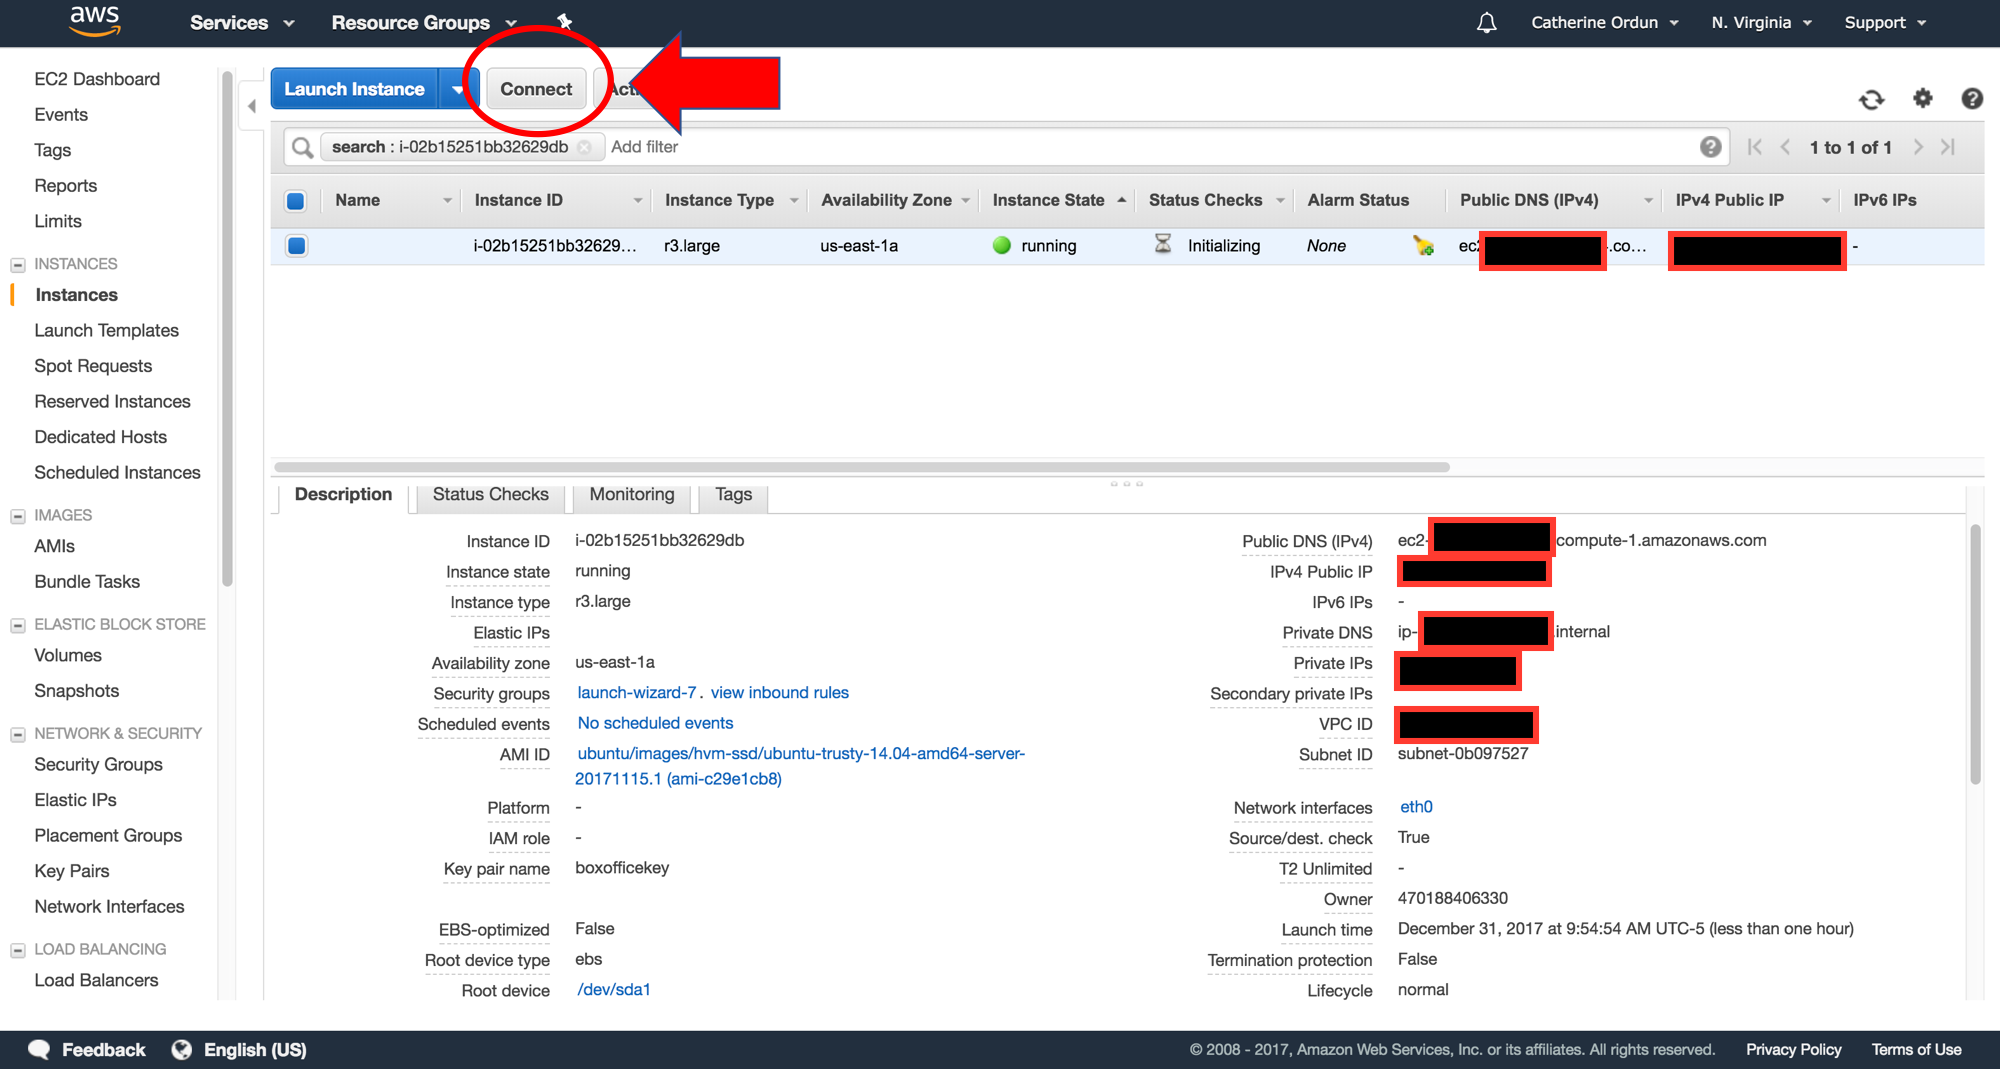Go to previous page of results
Image resolution: width=2000 pixels, height=1069 pixels.
[1785, 147]
